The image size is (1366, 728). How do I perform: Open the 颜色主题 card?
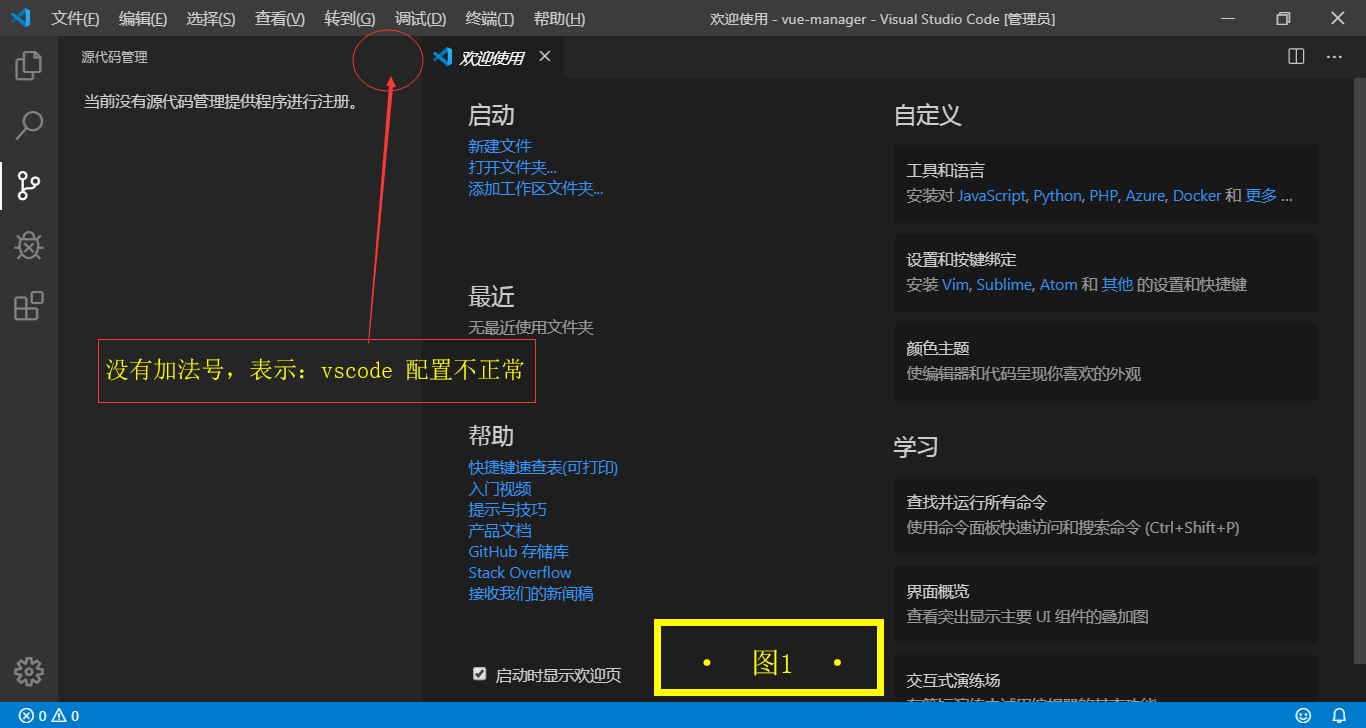pos(1105,361)
